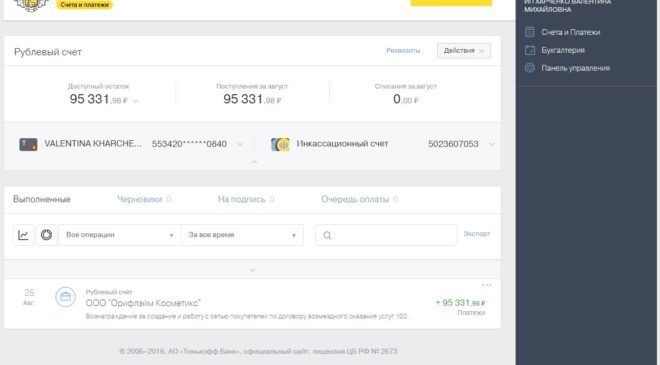
Task: Click the Доступный остаток 95 331,98 ₽ value
Action: (x=98, y=99)
